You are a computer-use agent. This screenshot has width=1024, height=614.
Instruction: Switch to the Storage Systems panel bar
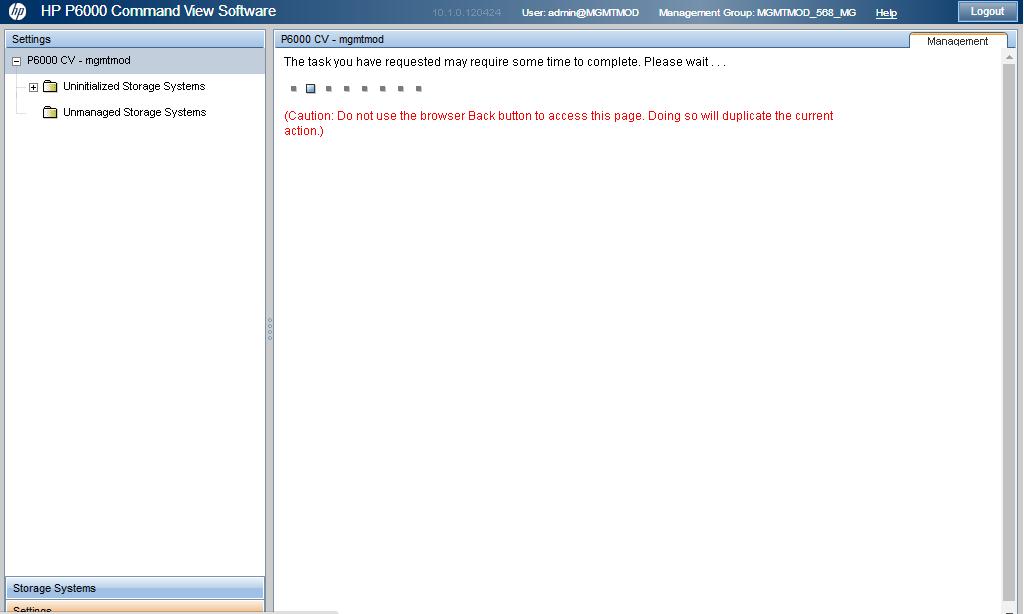(135, 588)
